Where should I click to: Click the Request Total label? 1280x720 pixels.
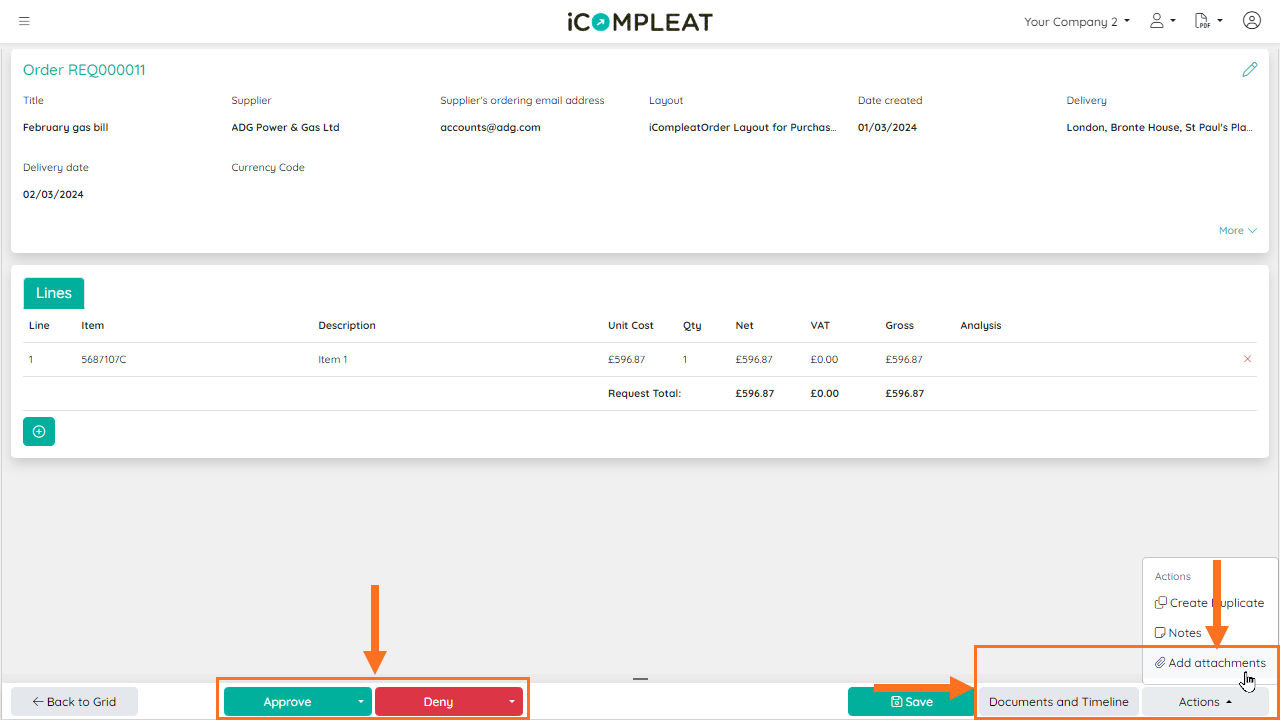(x=644, y=394)
